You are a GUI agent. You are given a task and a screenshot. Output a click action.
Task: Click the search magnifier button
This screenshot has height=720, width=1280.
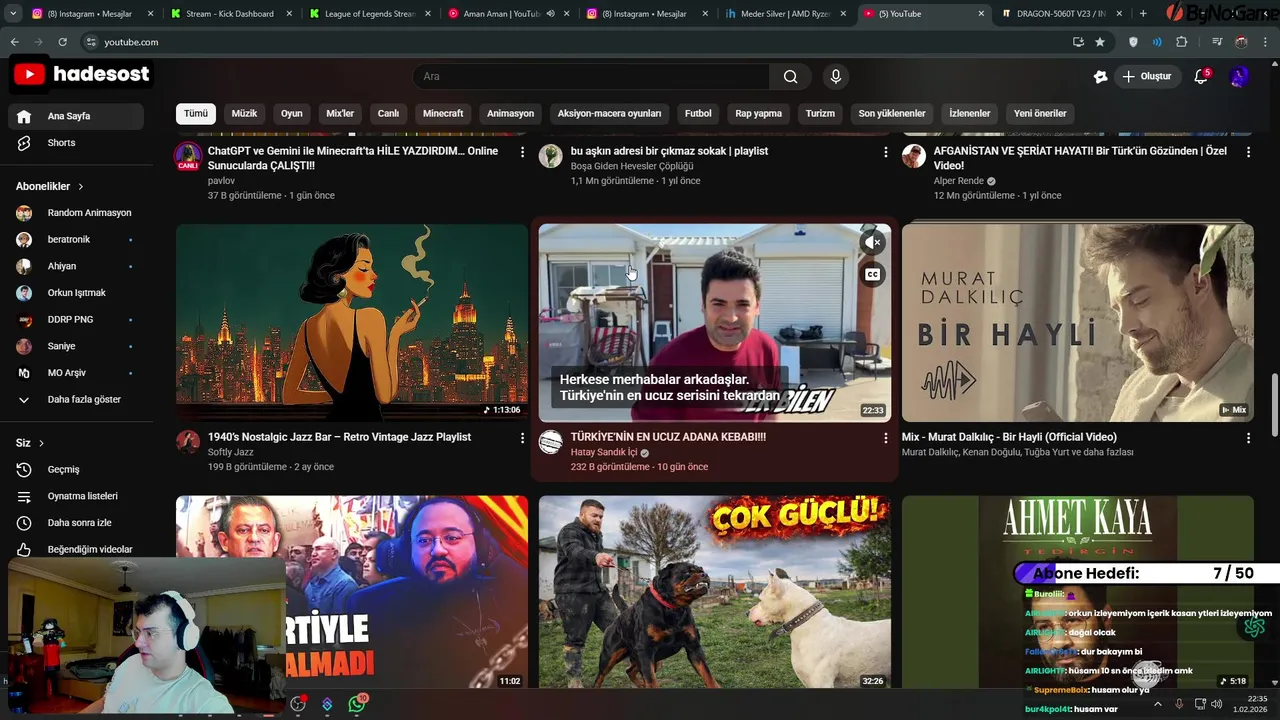pyautogui.click(x=790, y=77)
